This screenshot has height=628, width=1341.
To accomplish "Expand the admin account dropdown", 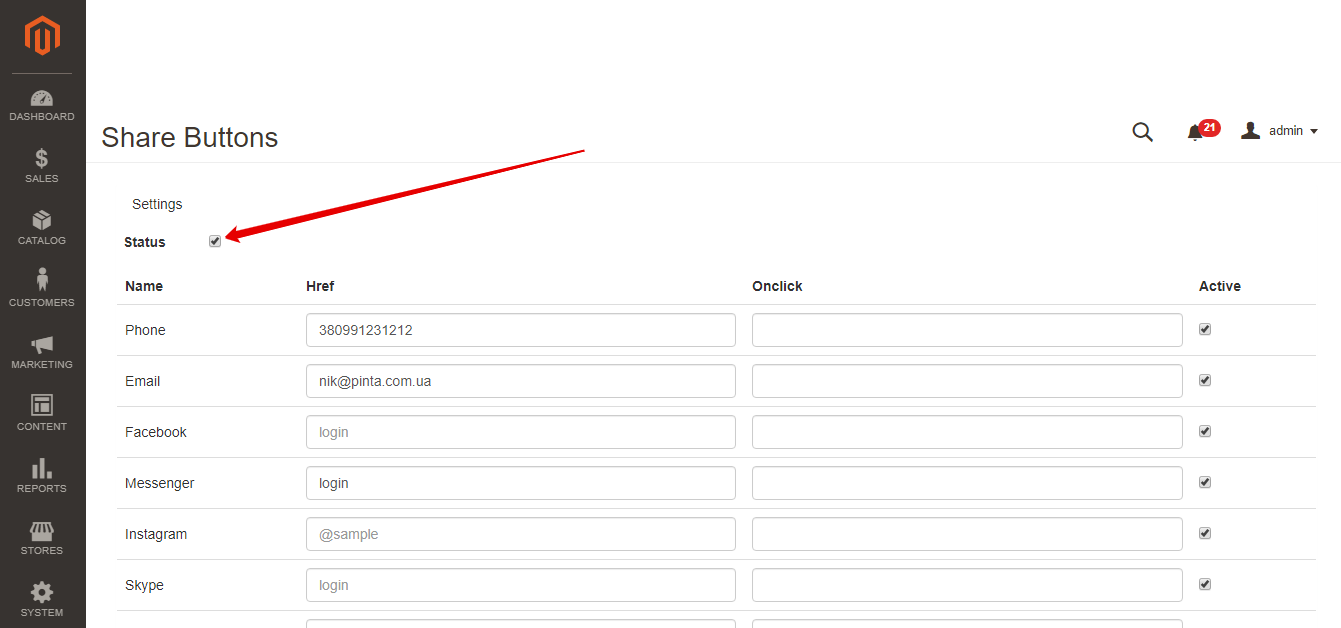I will coord(1279,131).
